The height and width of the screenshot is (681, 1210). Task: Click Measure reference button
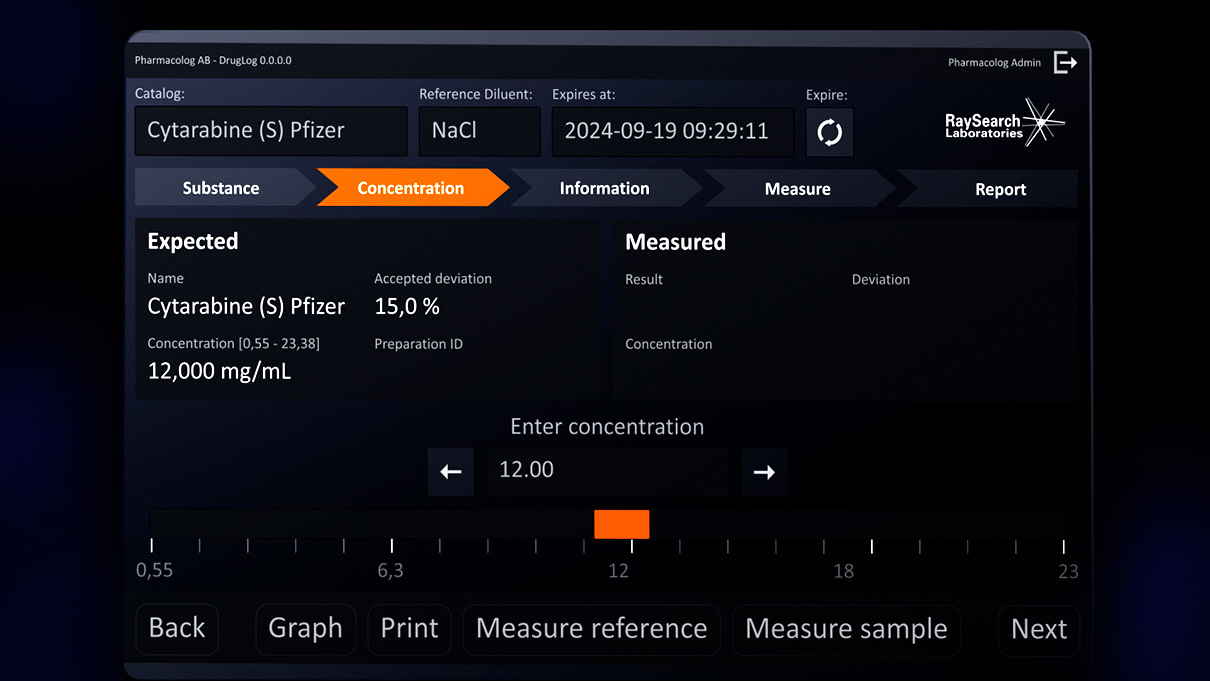(x=591, y=629)
